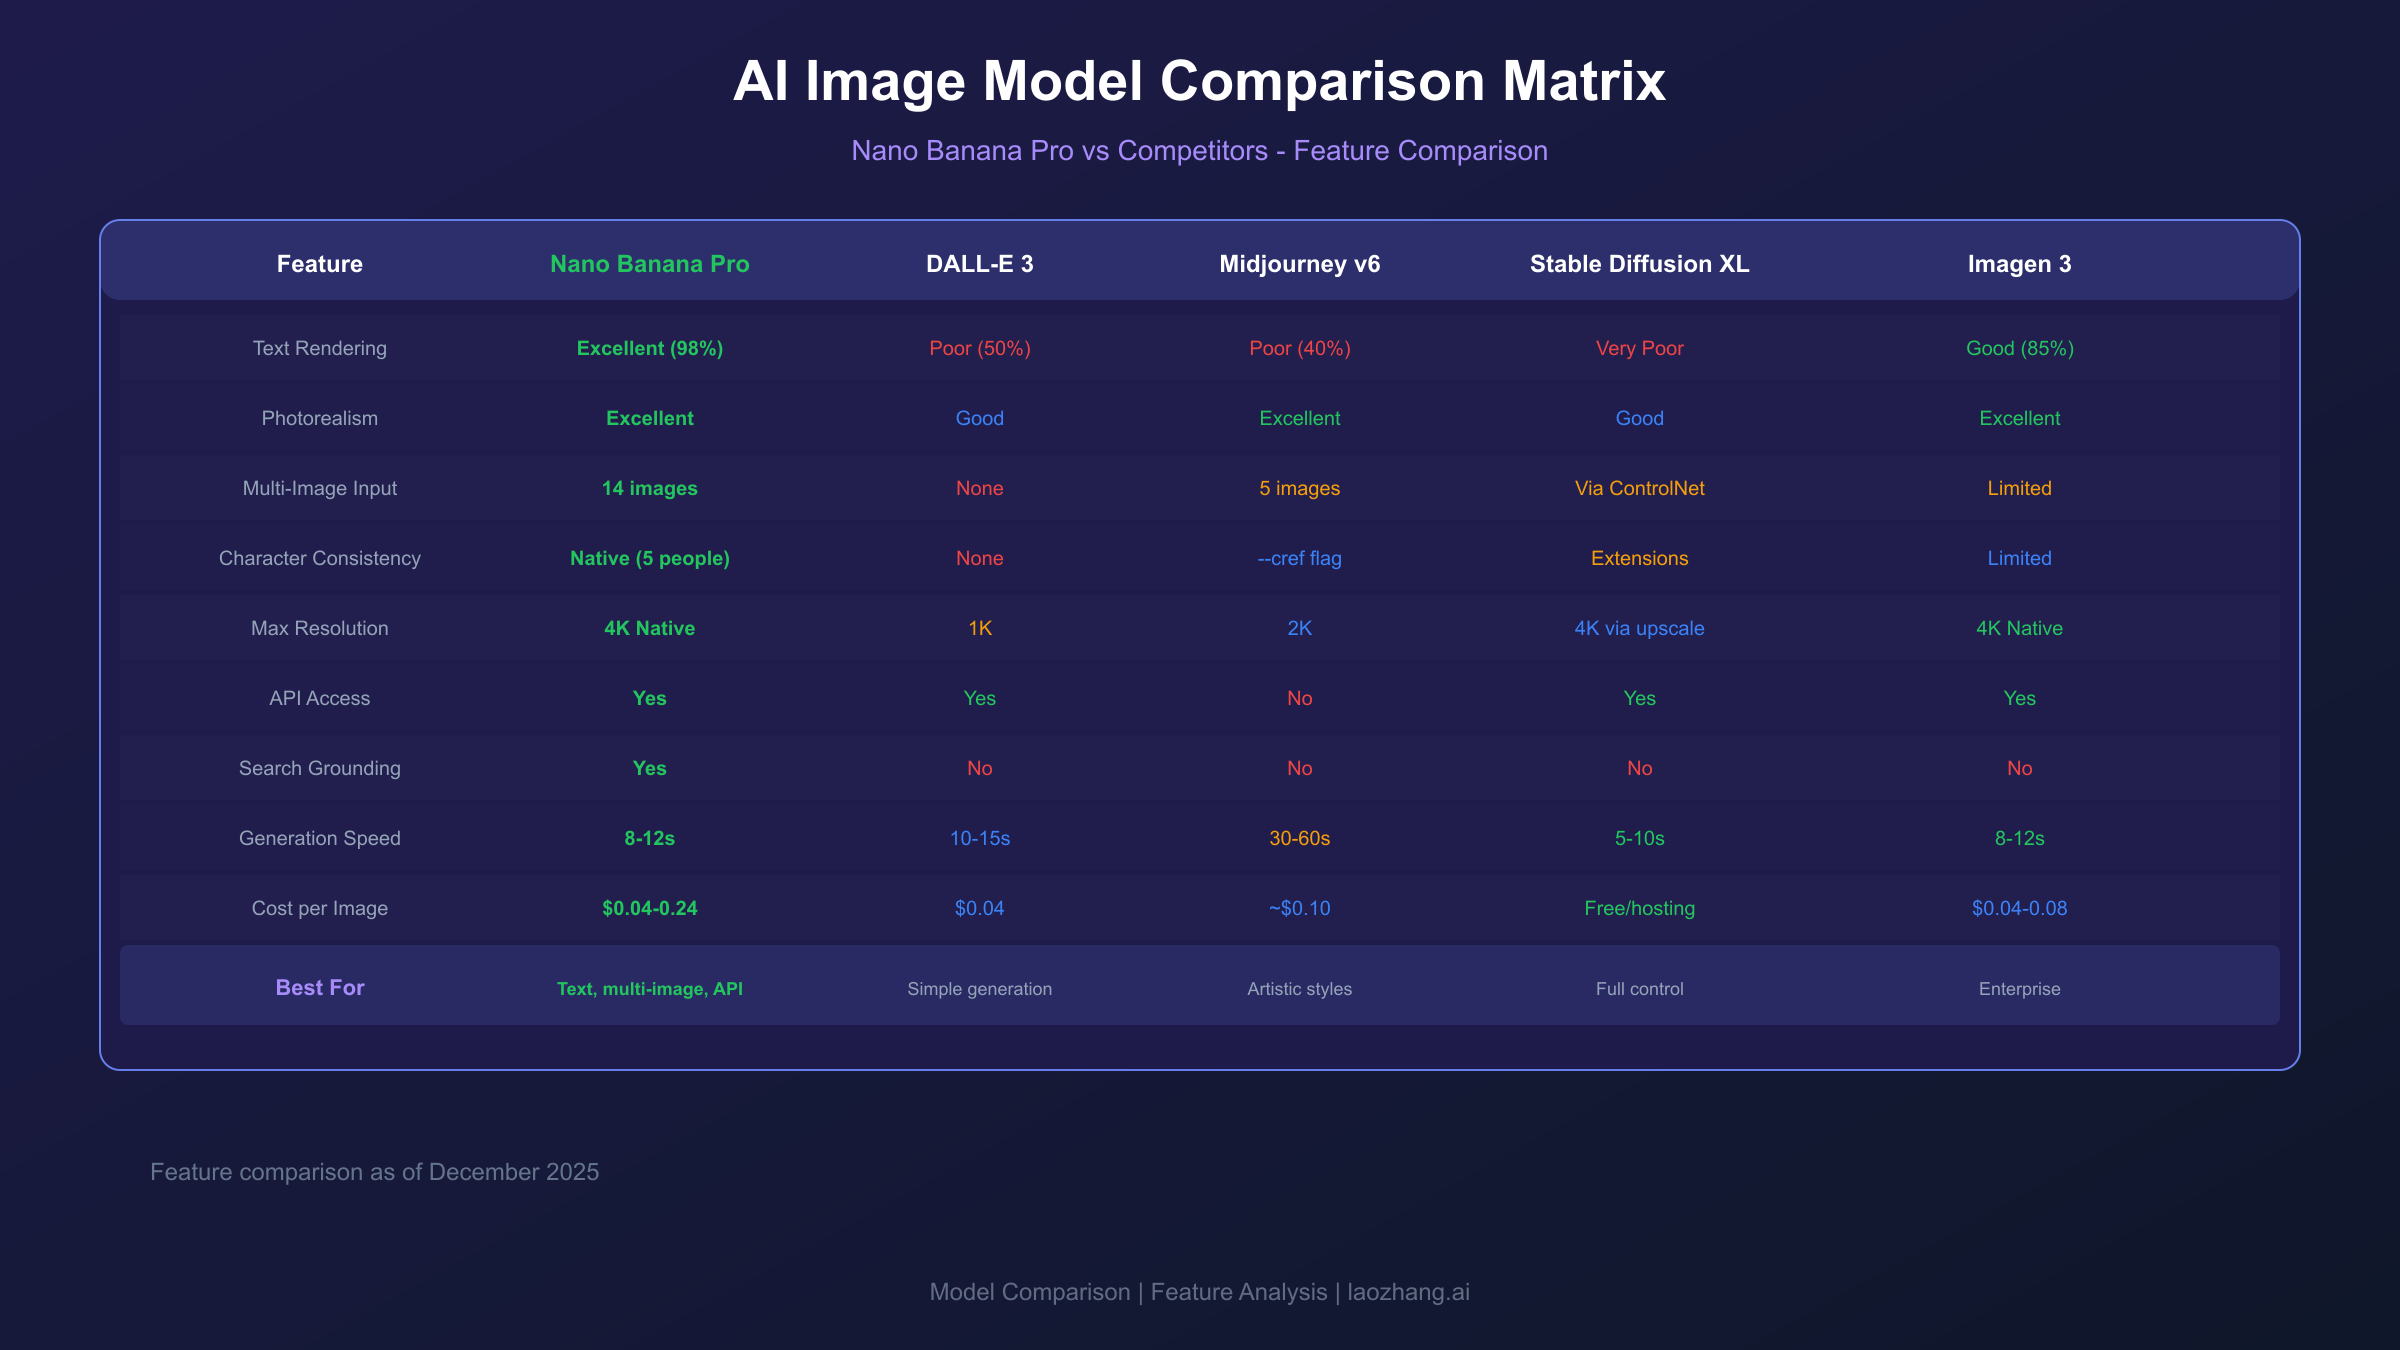
Task: Click the Stable Diffusion XL header
Action: click(1639, 263)
